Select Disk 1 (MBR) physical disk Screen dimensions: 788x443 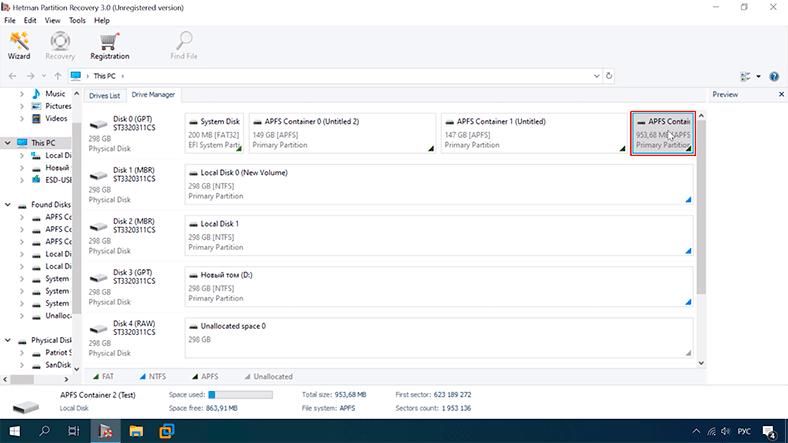(x=133, y=184)
